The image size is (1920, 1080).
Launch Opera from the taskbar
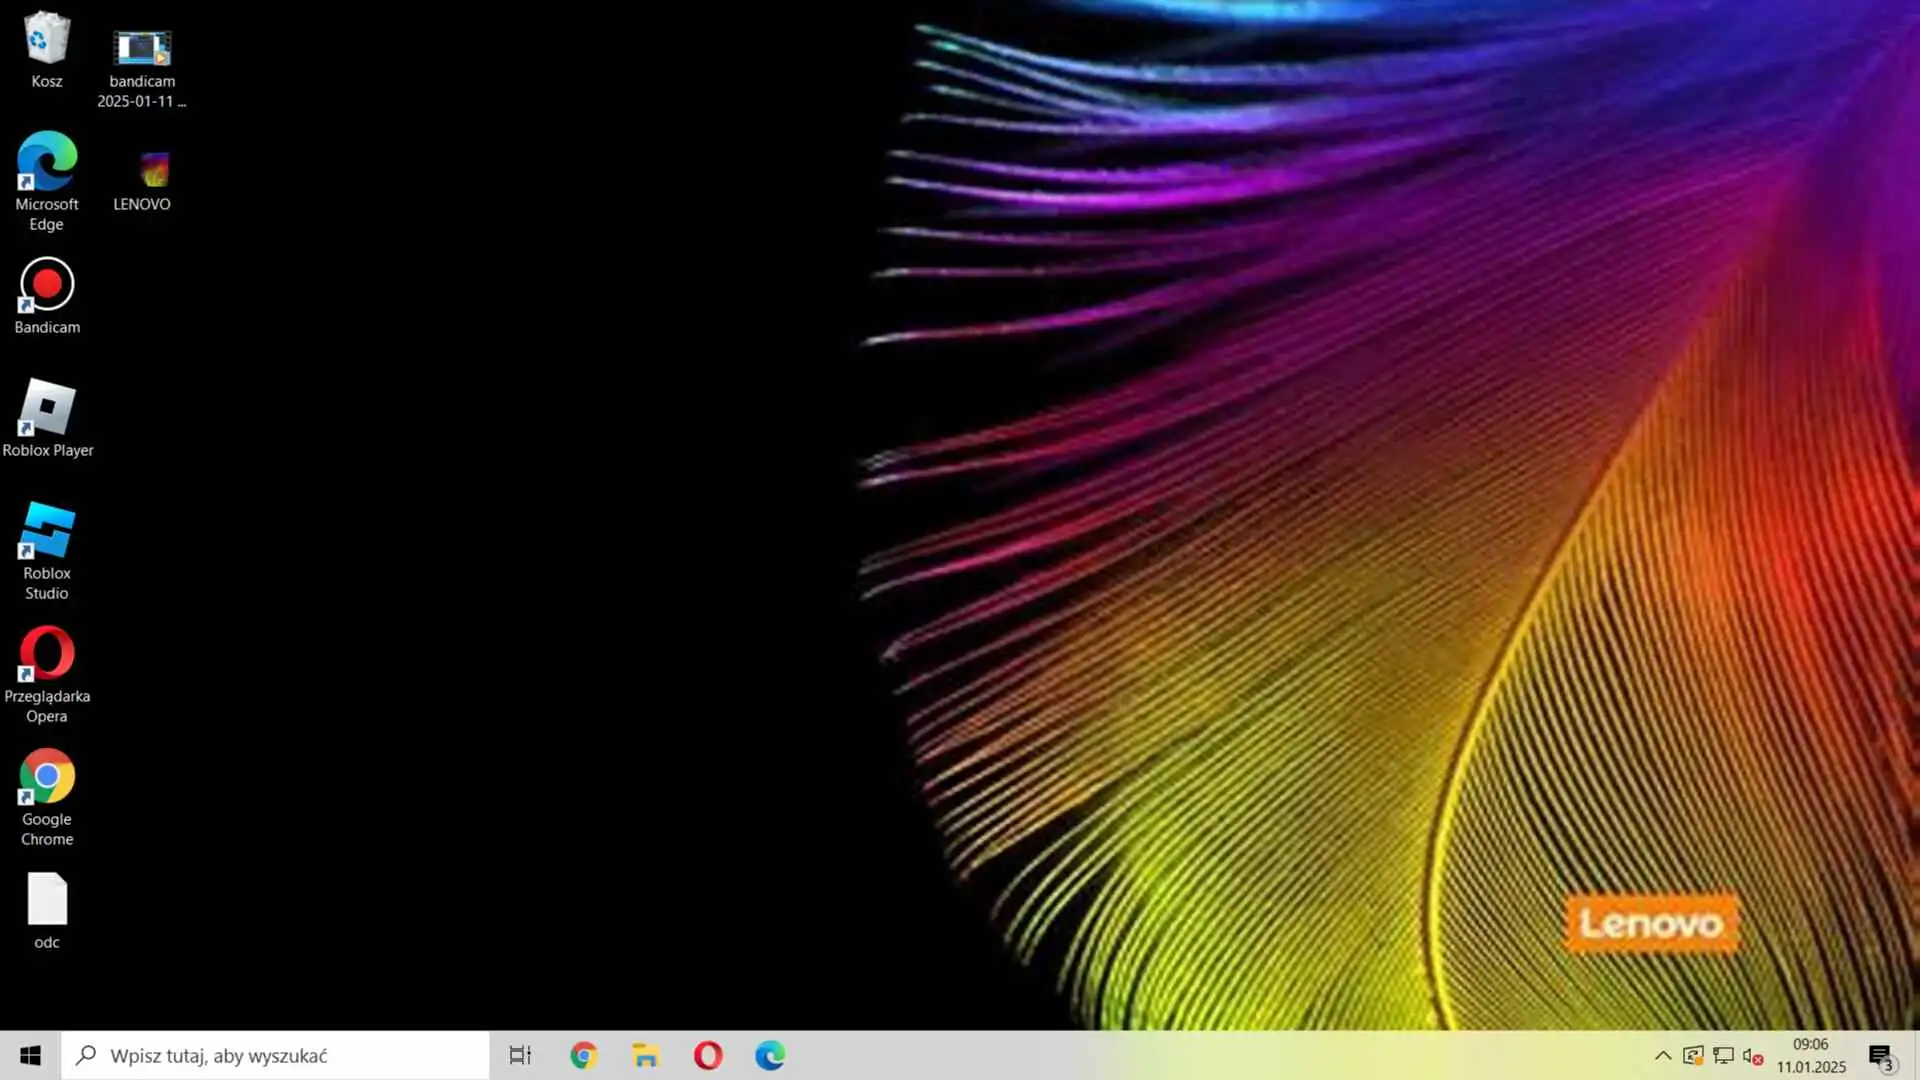(x=708, y=1055)
